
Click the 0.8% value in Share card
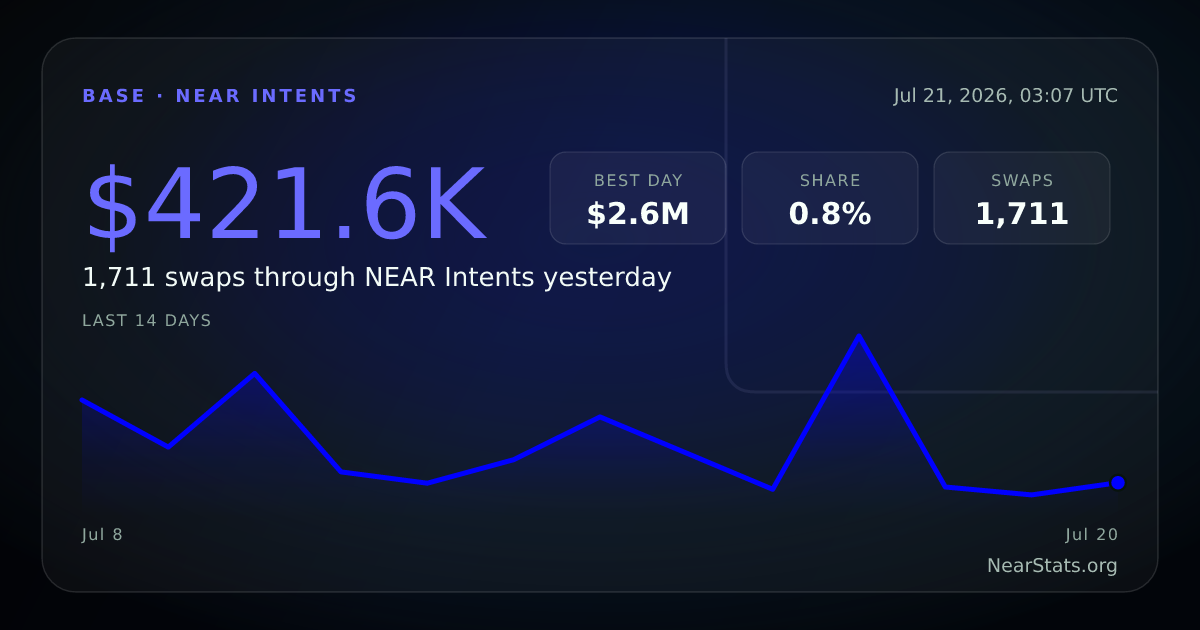[830, 214]
